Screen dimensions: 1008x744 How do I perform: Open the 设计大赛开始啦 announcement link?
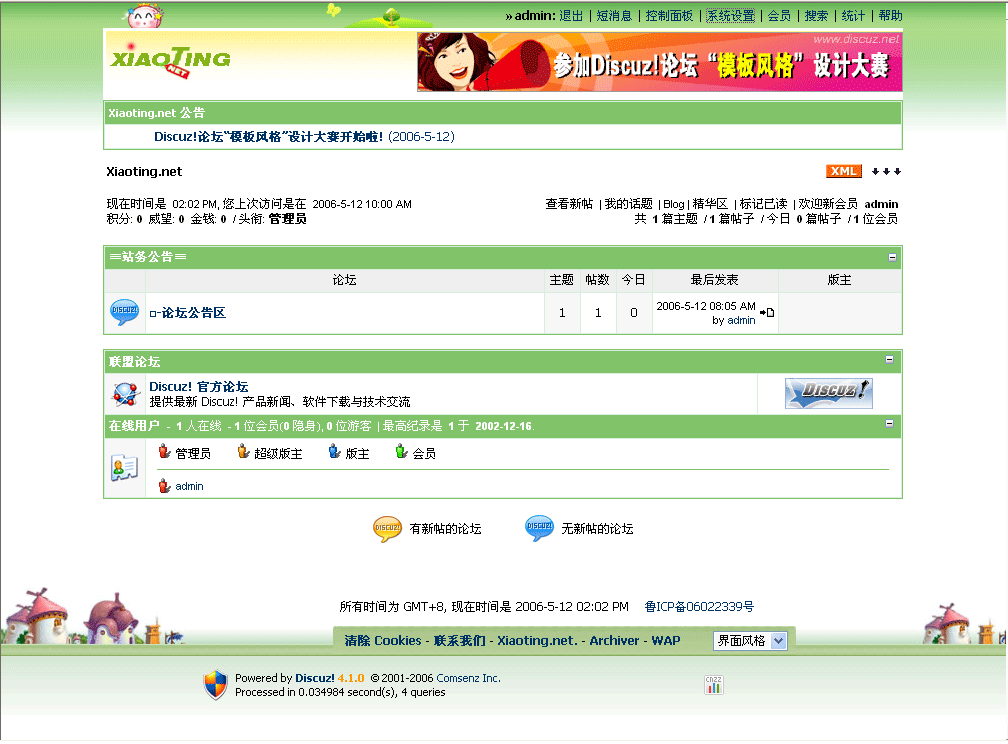pos(268,136)
